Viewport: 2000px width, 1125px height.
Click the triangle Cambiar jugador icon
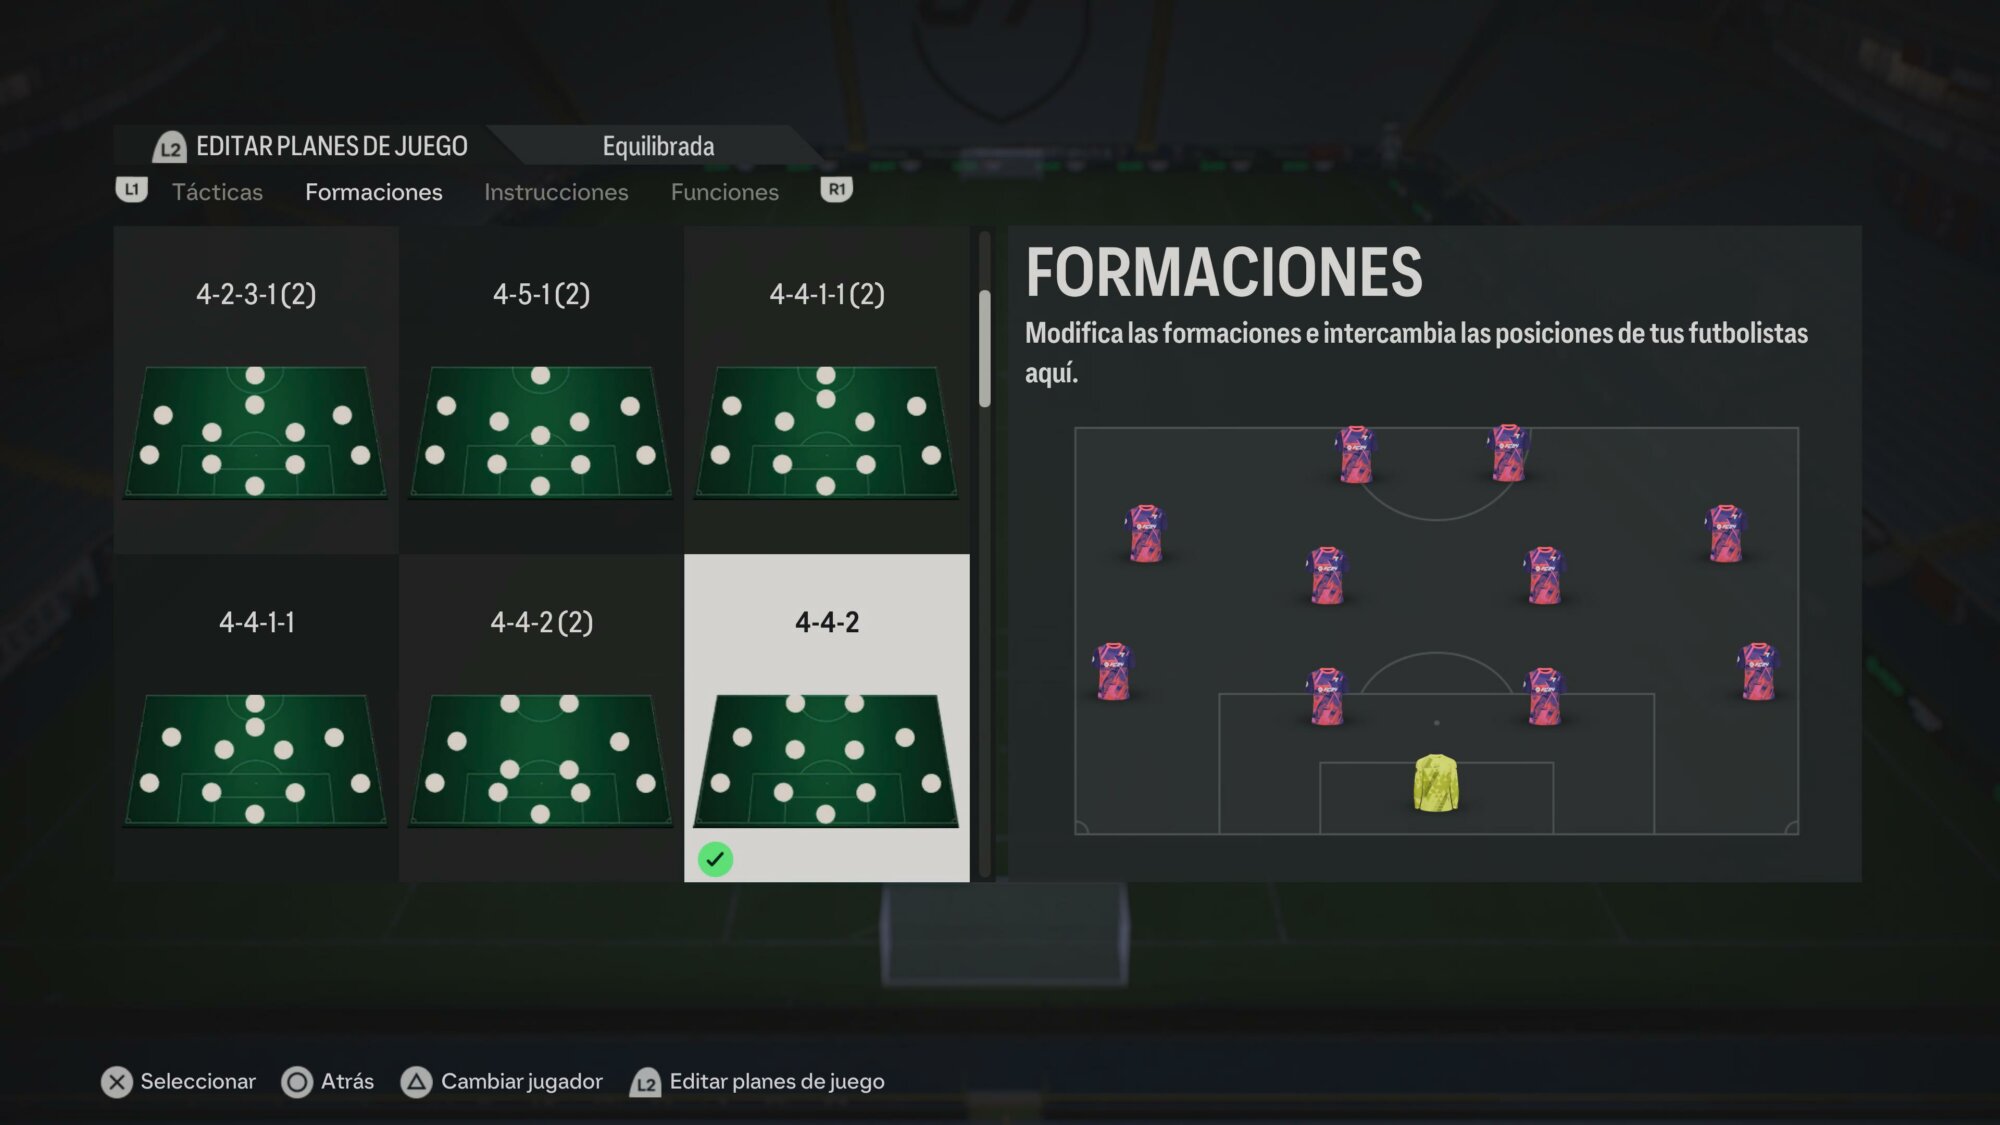[x=416, y=1082]
